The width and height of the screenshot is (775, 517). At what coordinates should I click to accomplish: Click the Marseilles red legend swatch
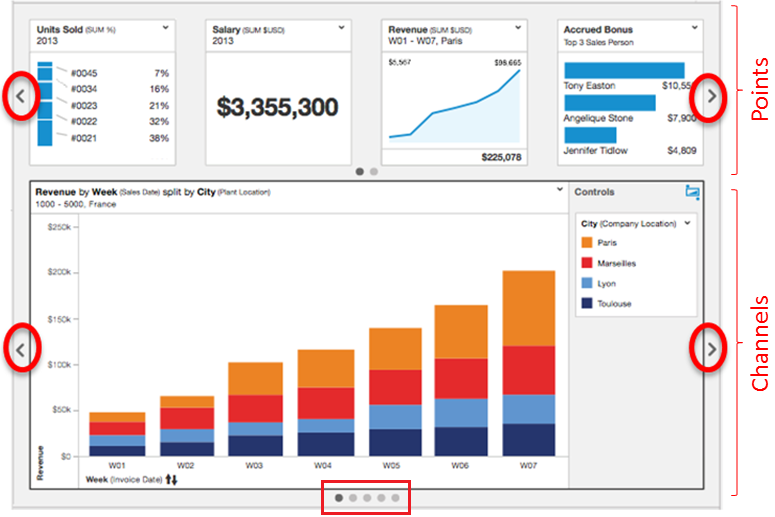(587, 263)
